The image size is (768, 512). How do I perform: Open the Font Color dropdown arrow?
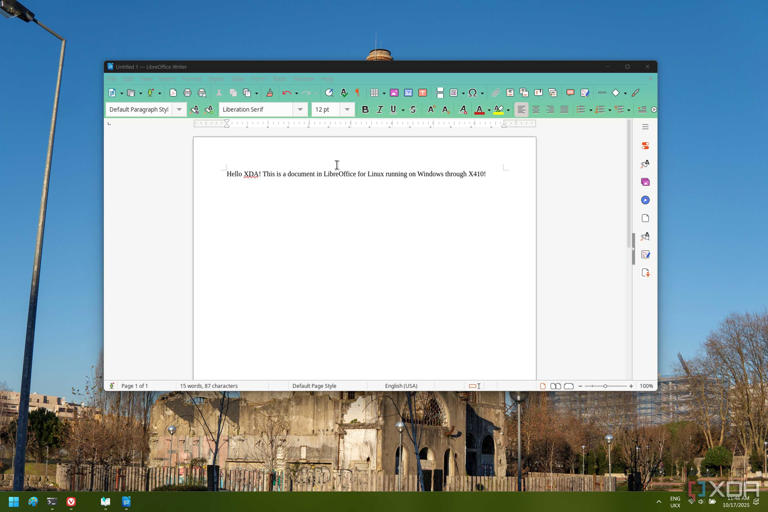[x=489, y=110]
